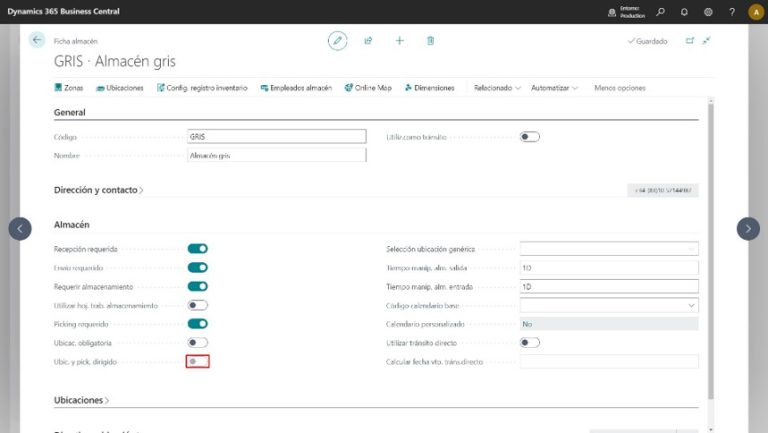Expand the Ubicaciones section
The width and height of the screenshot is (768, 433).
click(81, 400)
